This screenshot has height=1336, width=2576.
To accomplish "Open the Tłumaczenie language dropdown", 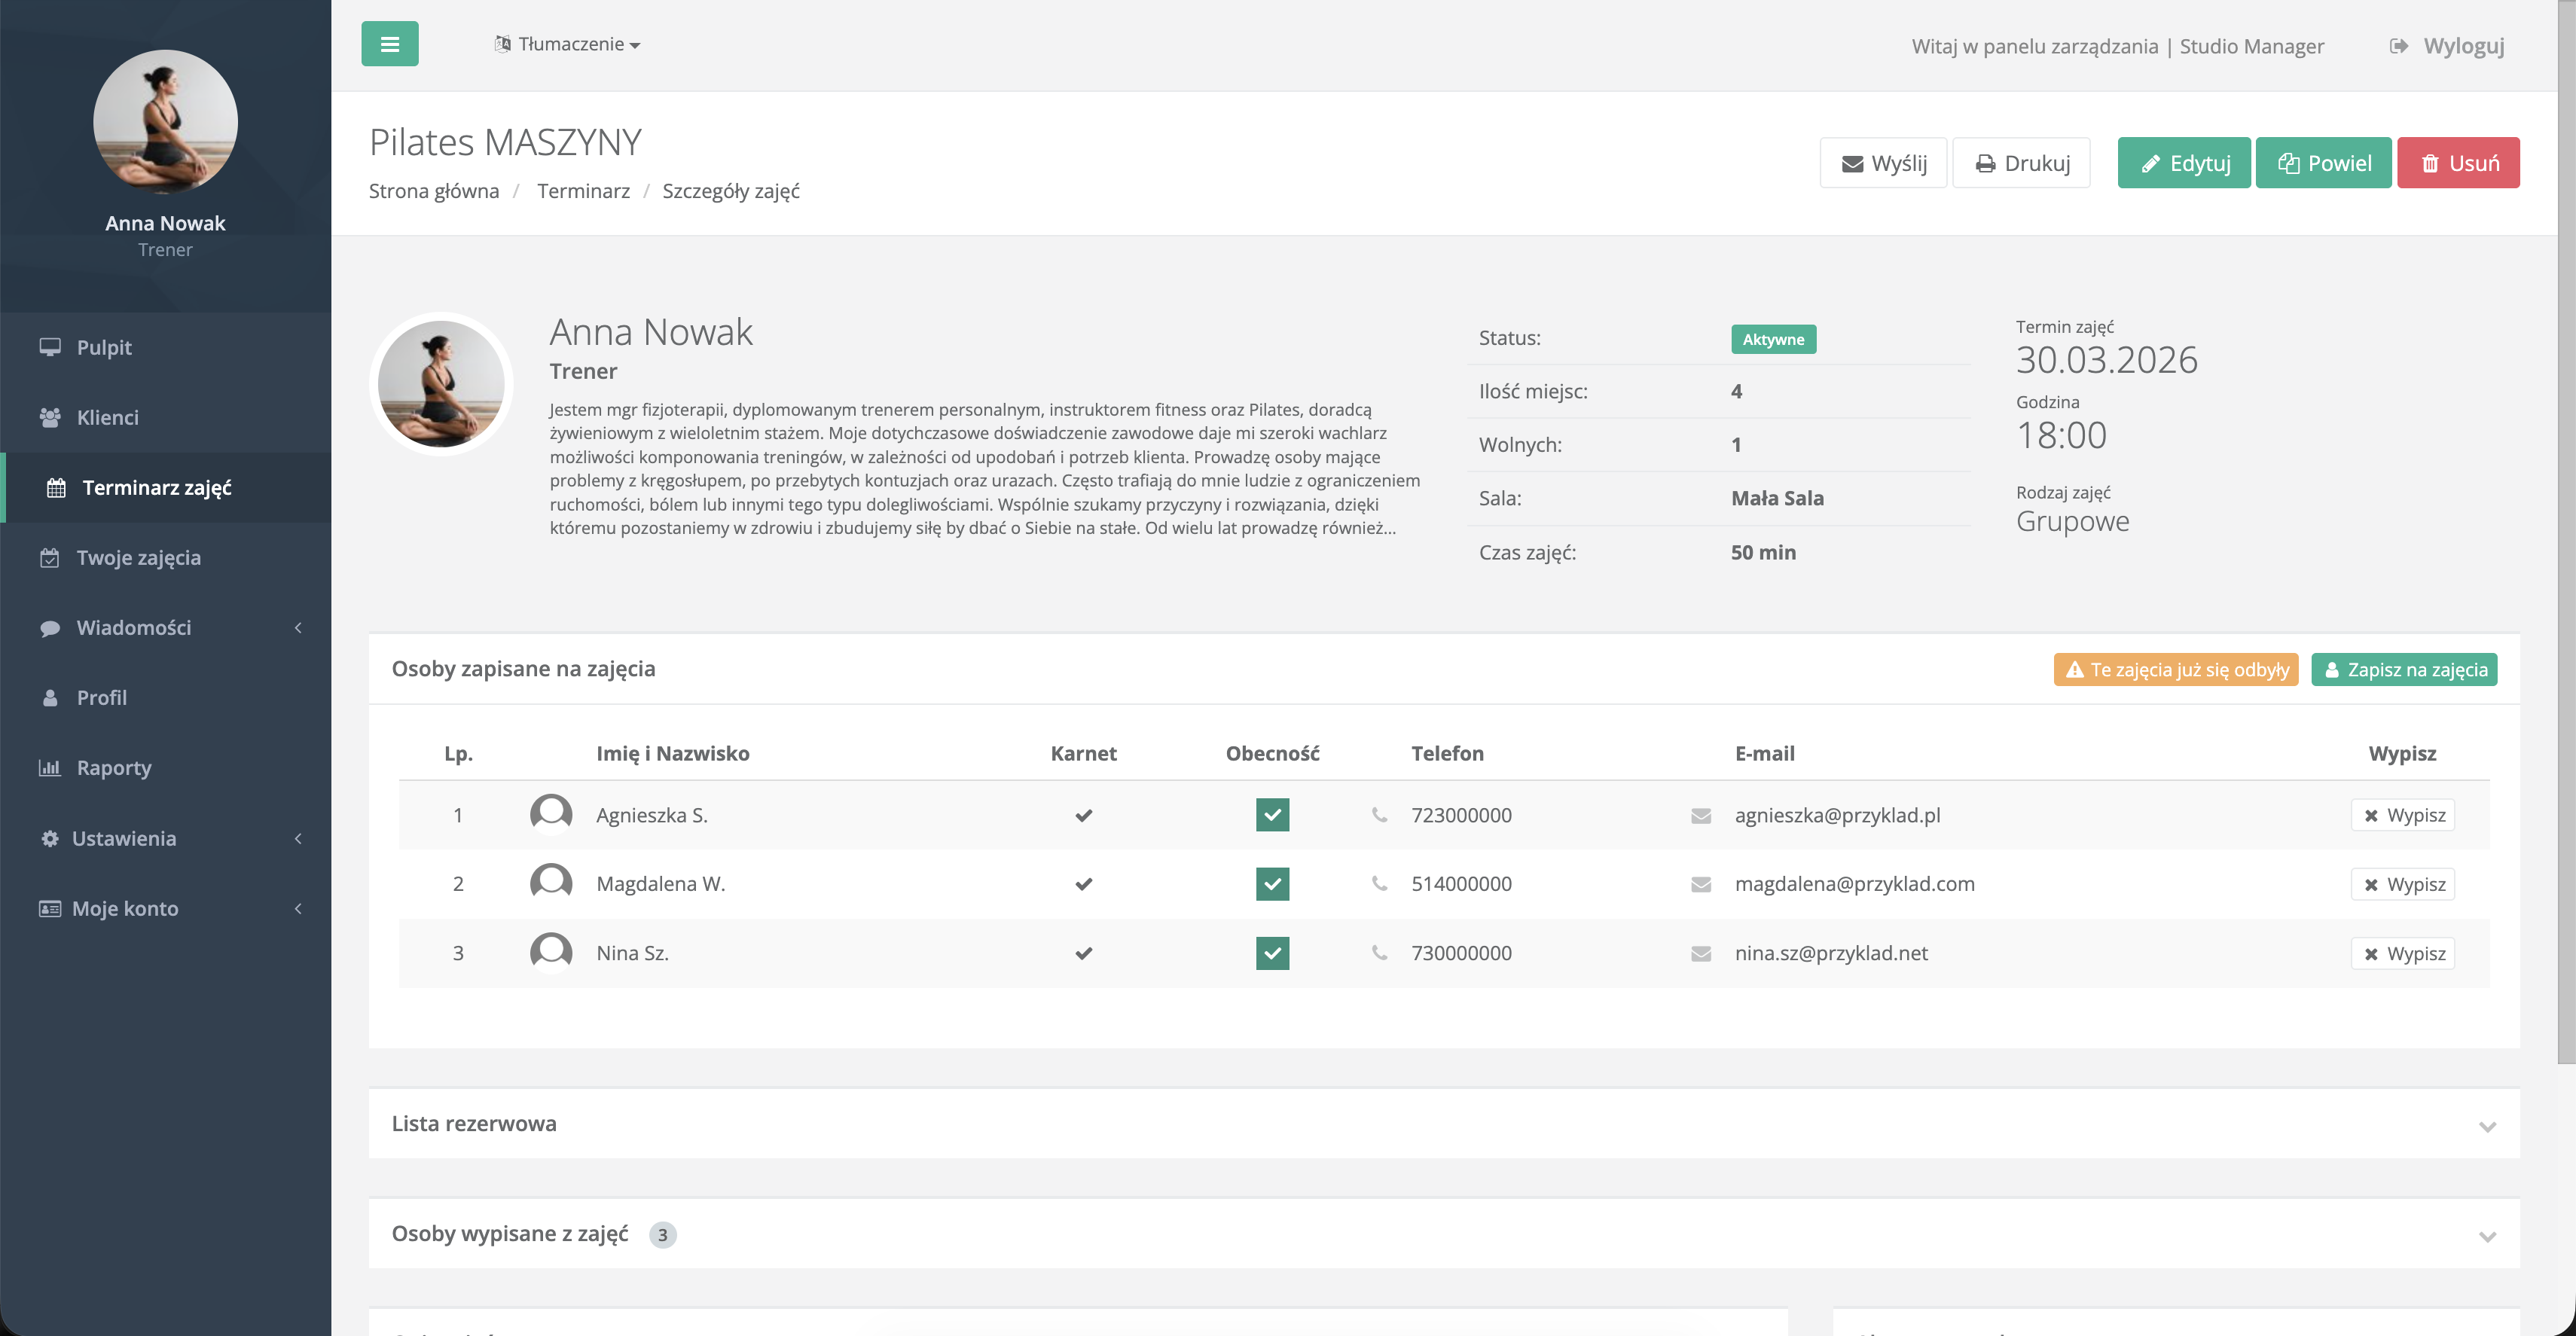I will tap(568, 44).
